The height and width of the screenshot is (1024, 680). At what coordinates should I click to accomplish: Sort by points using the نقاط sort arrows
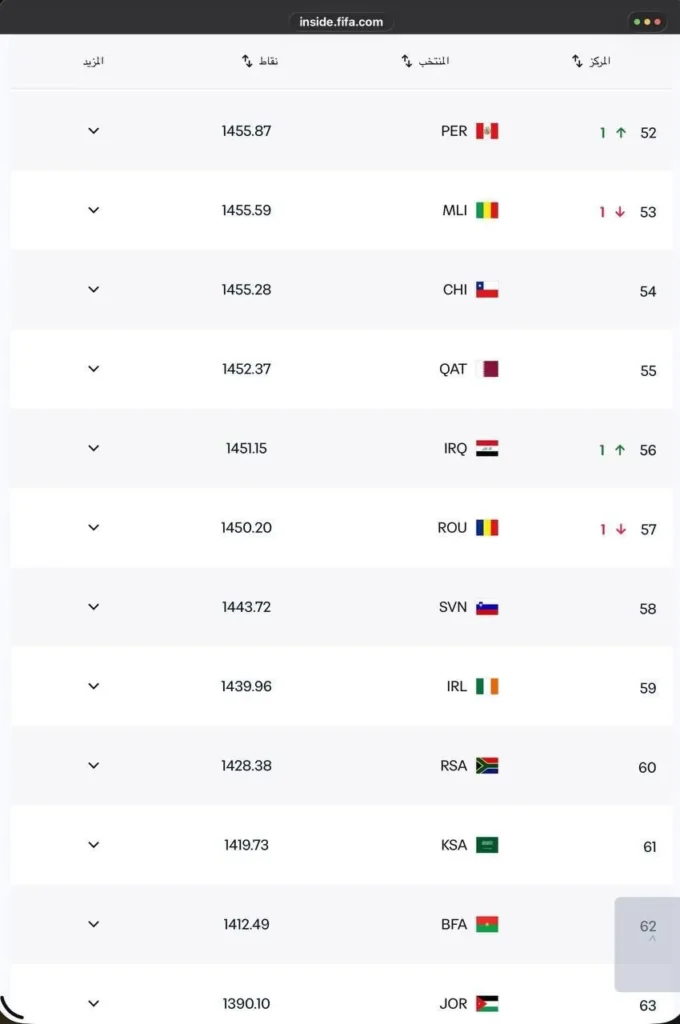(x=247, y=61)
